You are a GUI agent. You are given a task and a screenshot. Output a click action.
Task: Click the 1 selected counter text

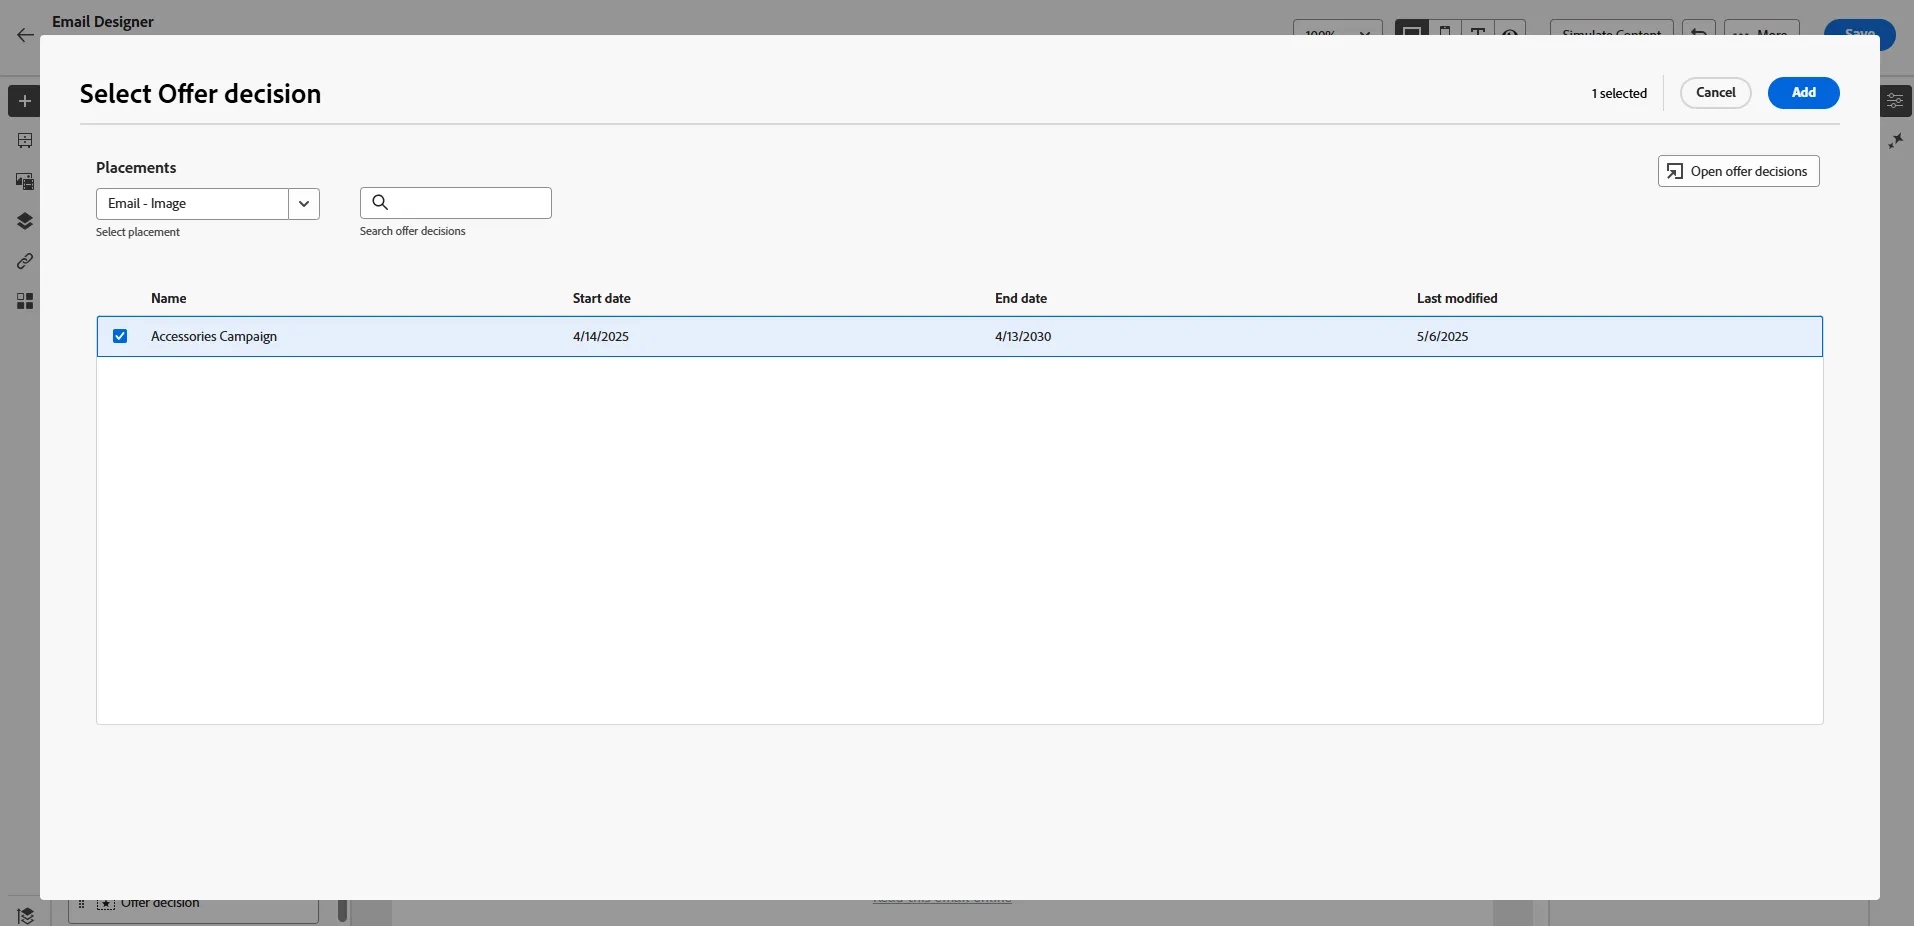point(1619,93)
